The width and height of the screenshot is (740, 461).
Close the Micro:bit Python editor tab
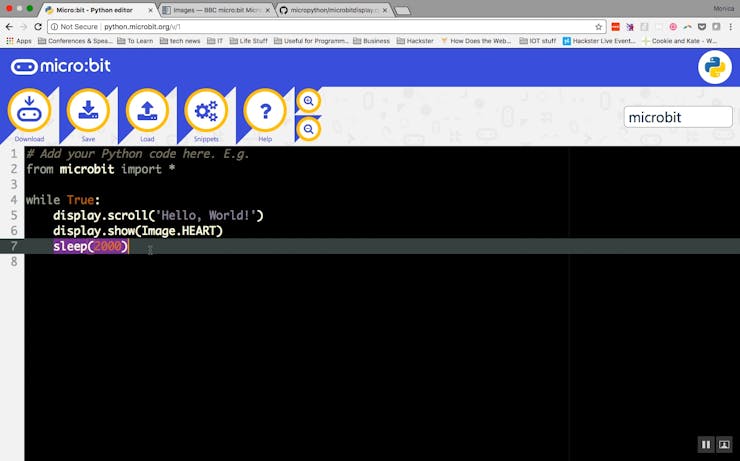[x=151, y=10]
